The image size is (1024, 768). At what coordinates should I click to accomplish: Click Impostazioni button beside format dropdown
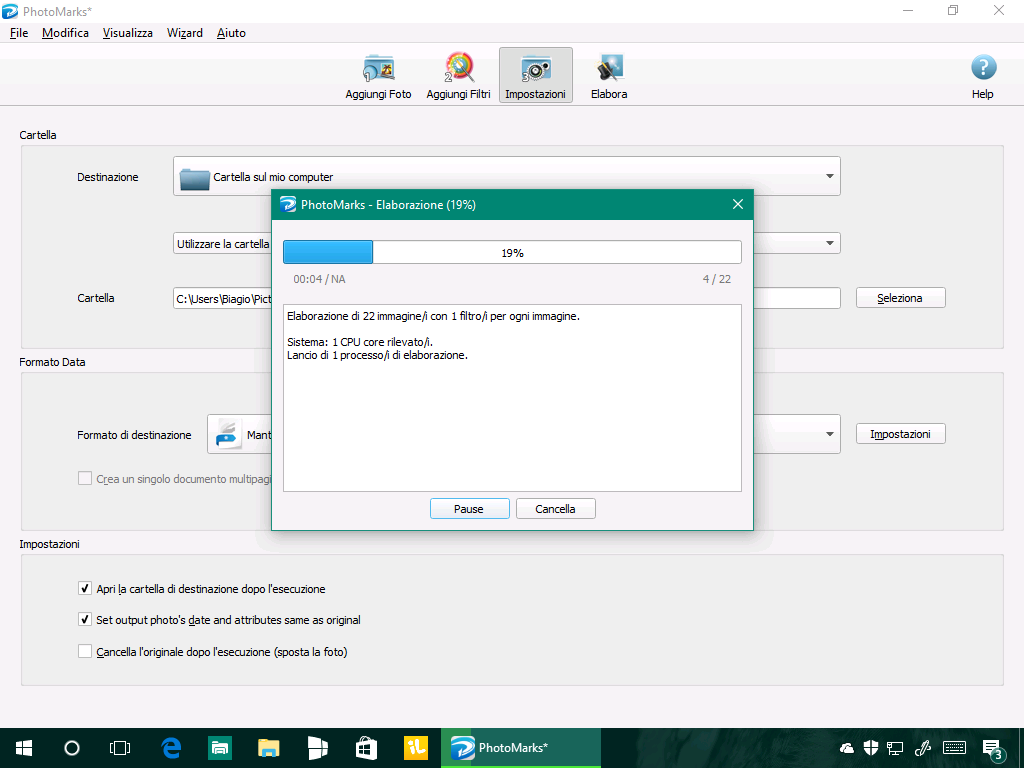click(901, 434)
